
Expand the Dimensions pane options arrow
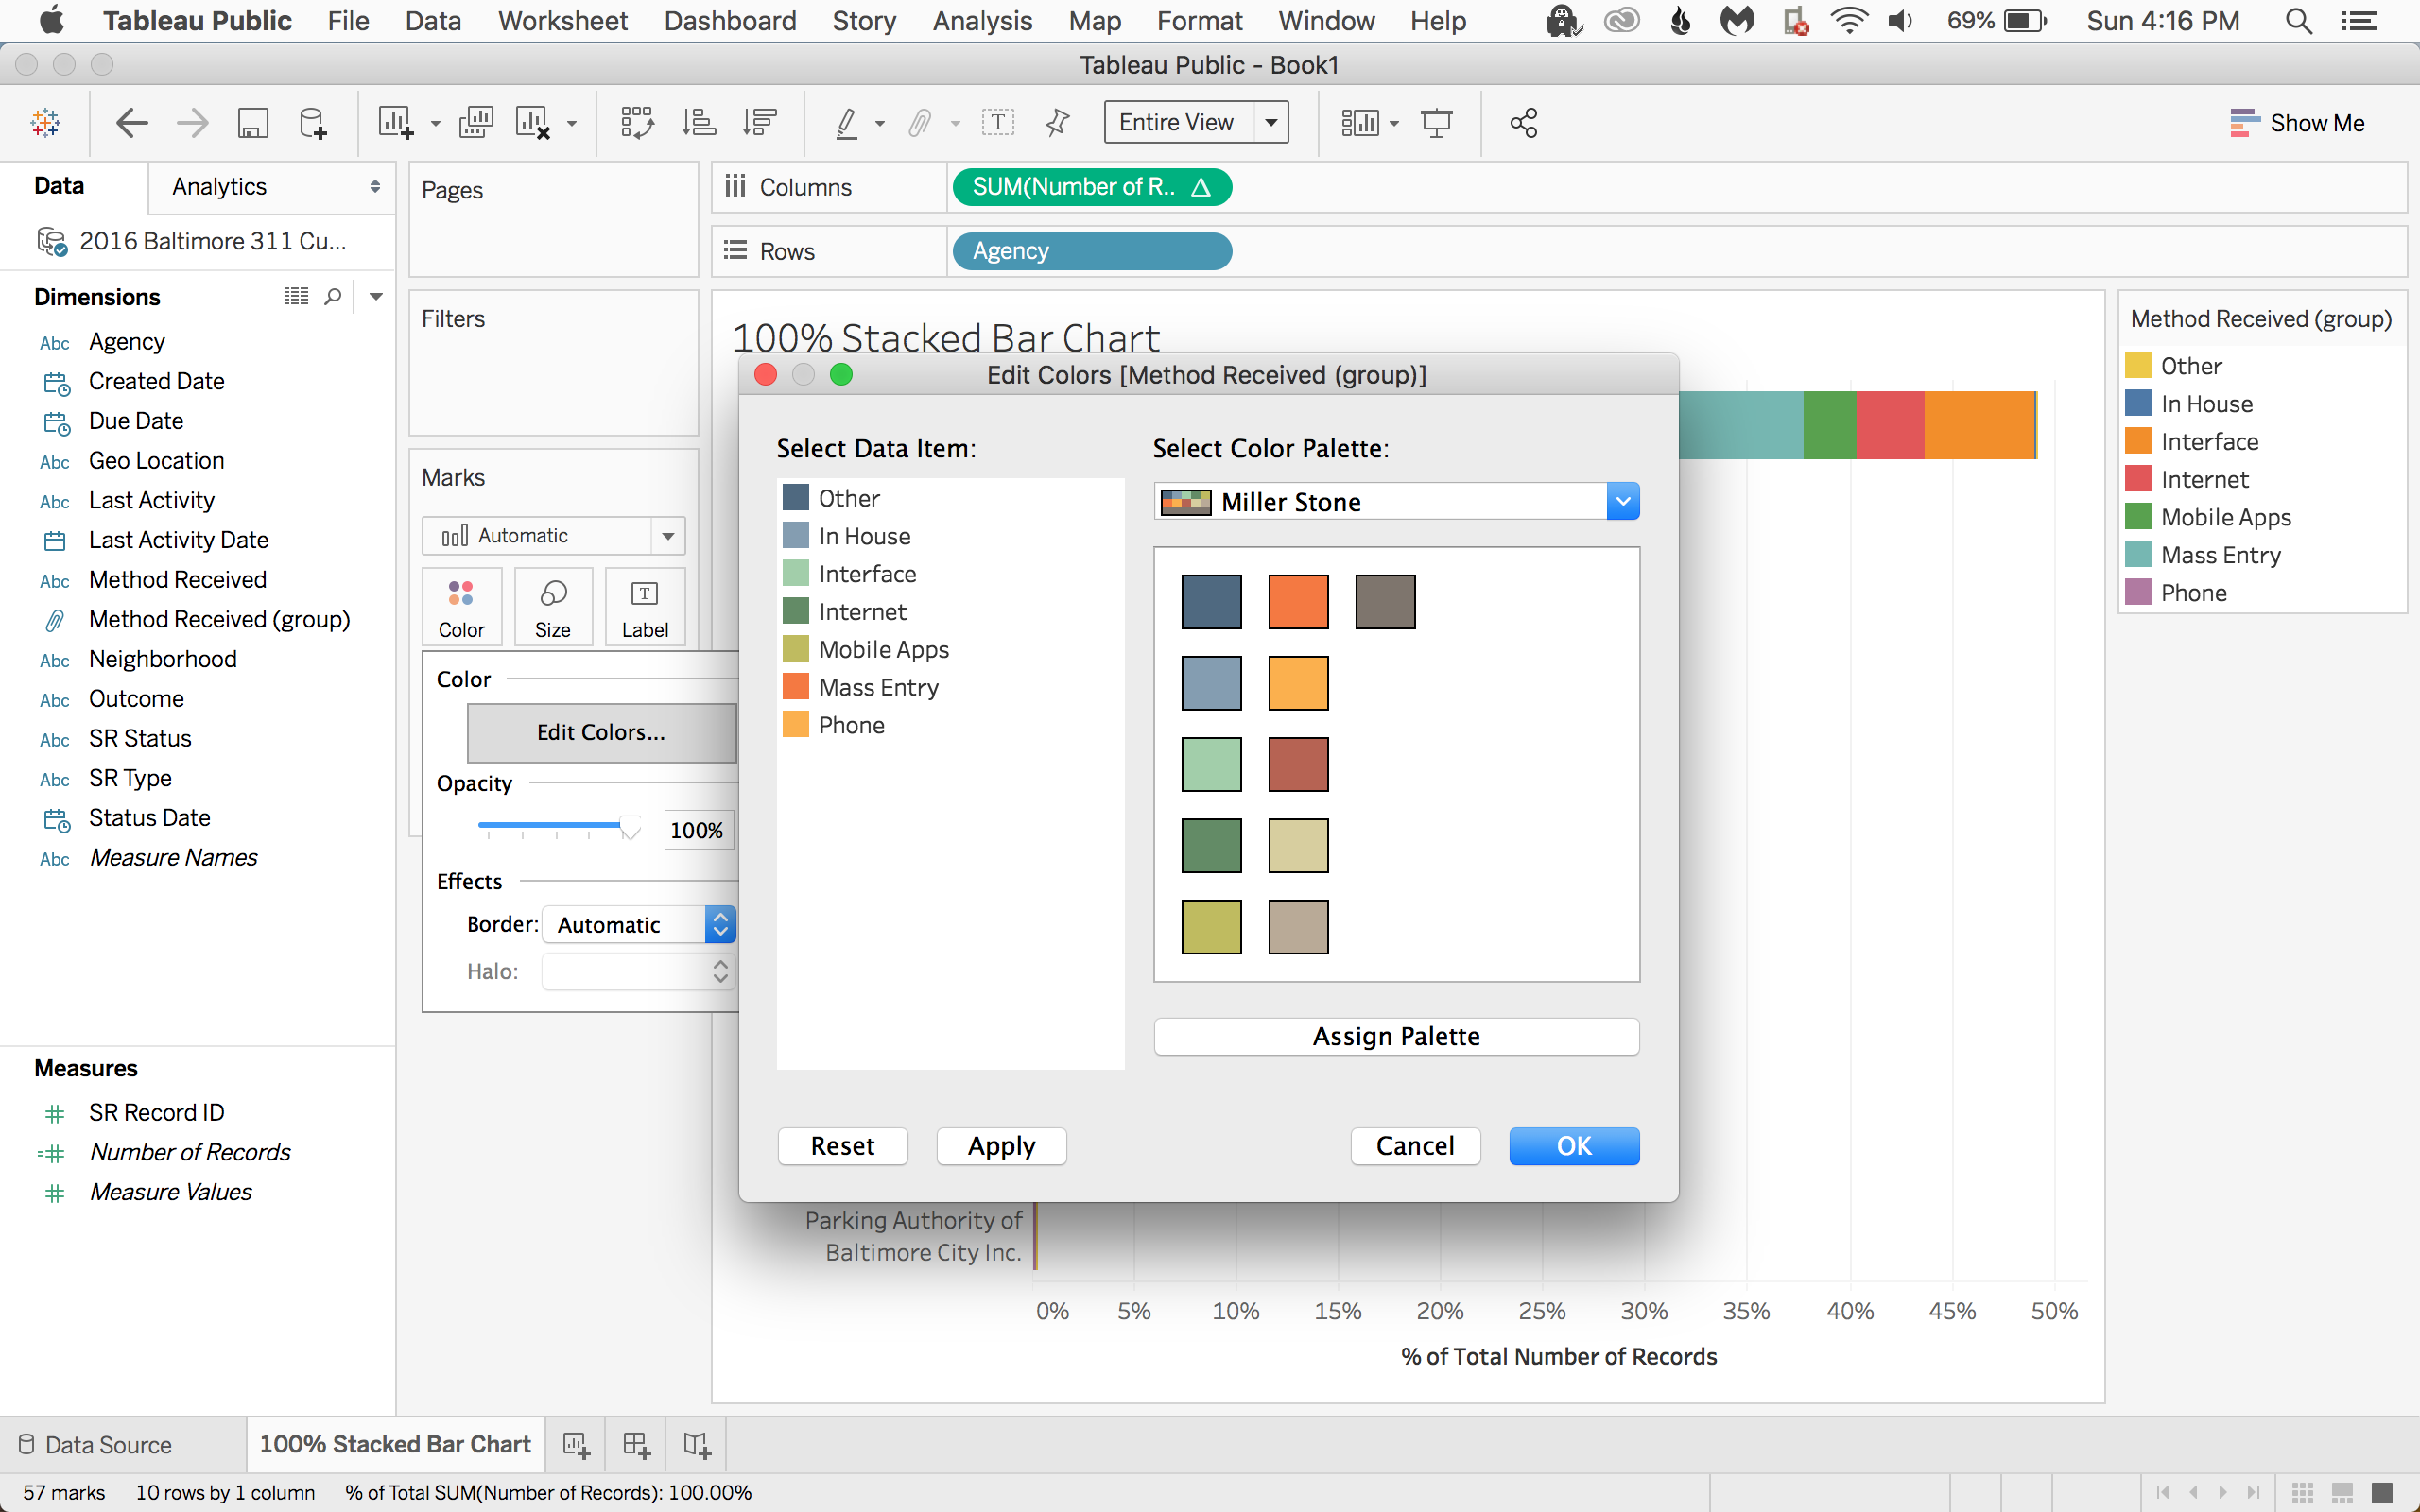[x=376, y=297]
